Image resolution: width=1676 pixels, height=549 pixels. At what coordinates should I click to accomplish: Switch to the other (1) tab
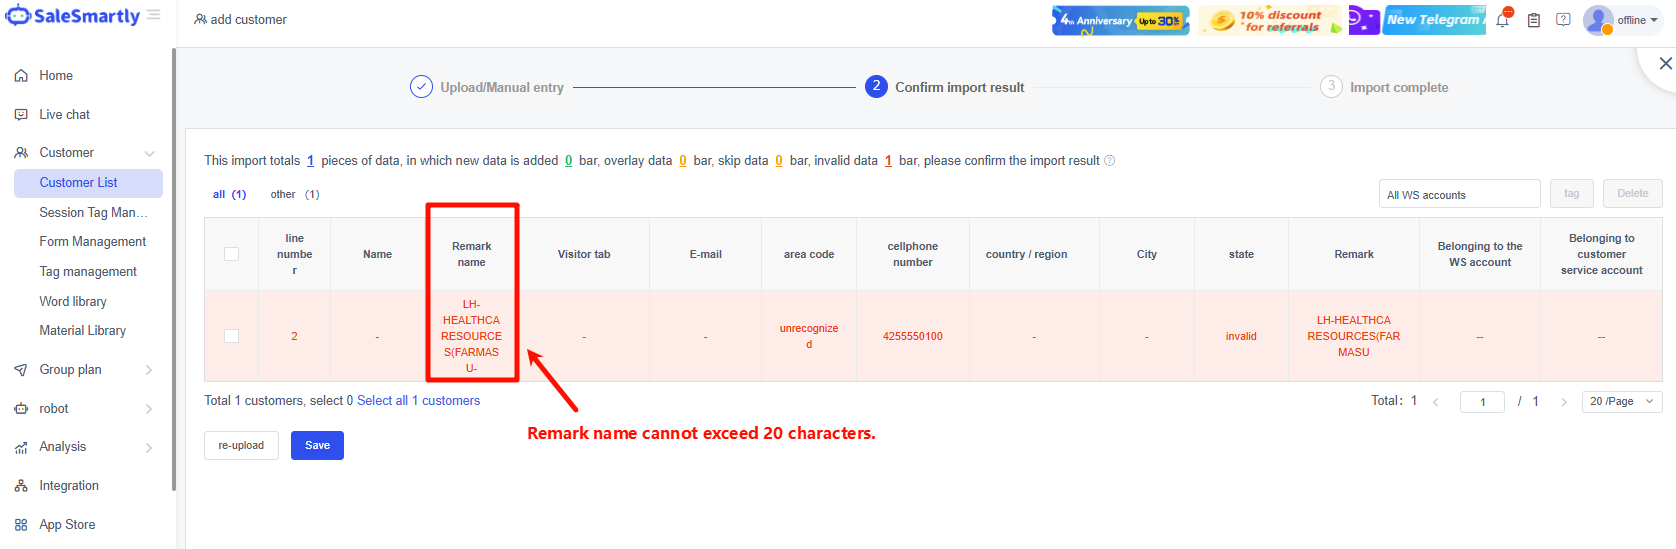point(294,194)
